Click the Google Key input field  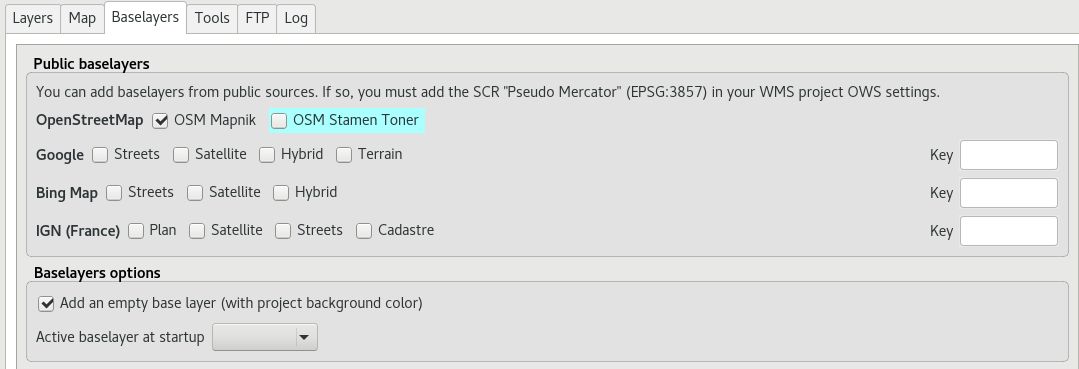[1009, 155]
